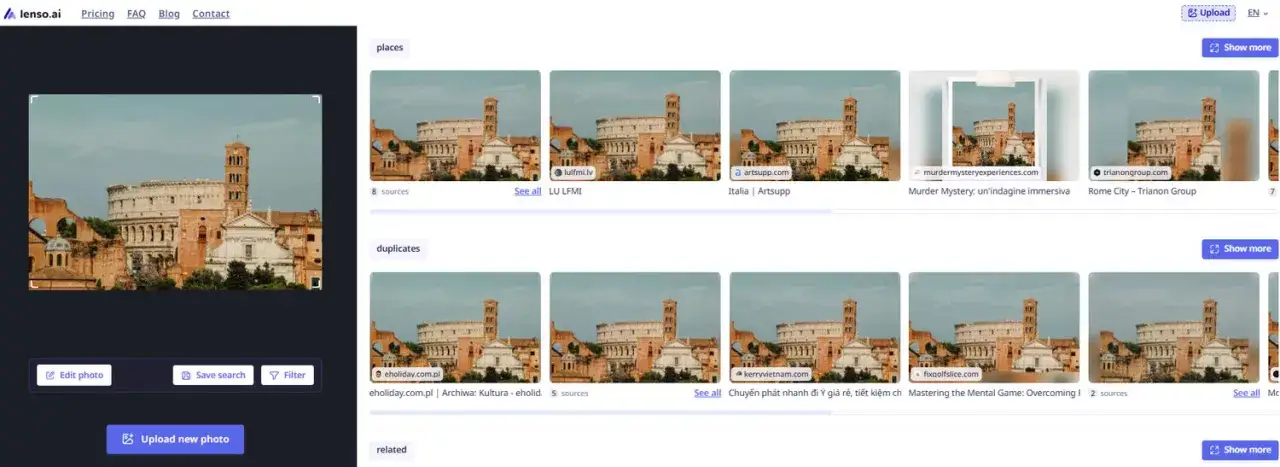Open the Contact page
1280x467 pixels.
point(210,14)
